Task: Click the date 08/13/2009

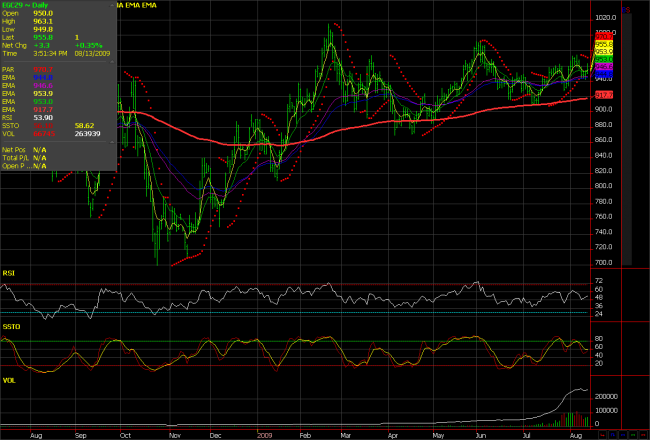Action: pyautogui.click(x=92, y=53)
